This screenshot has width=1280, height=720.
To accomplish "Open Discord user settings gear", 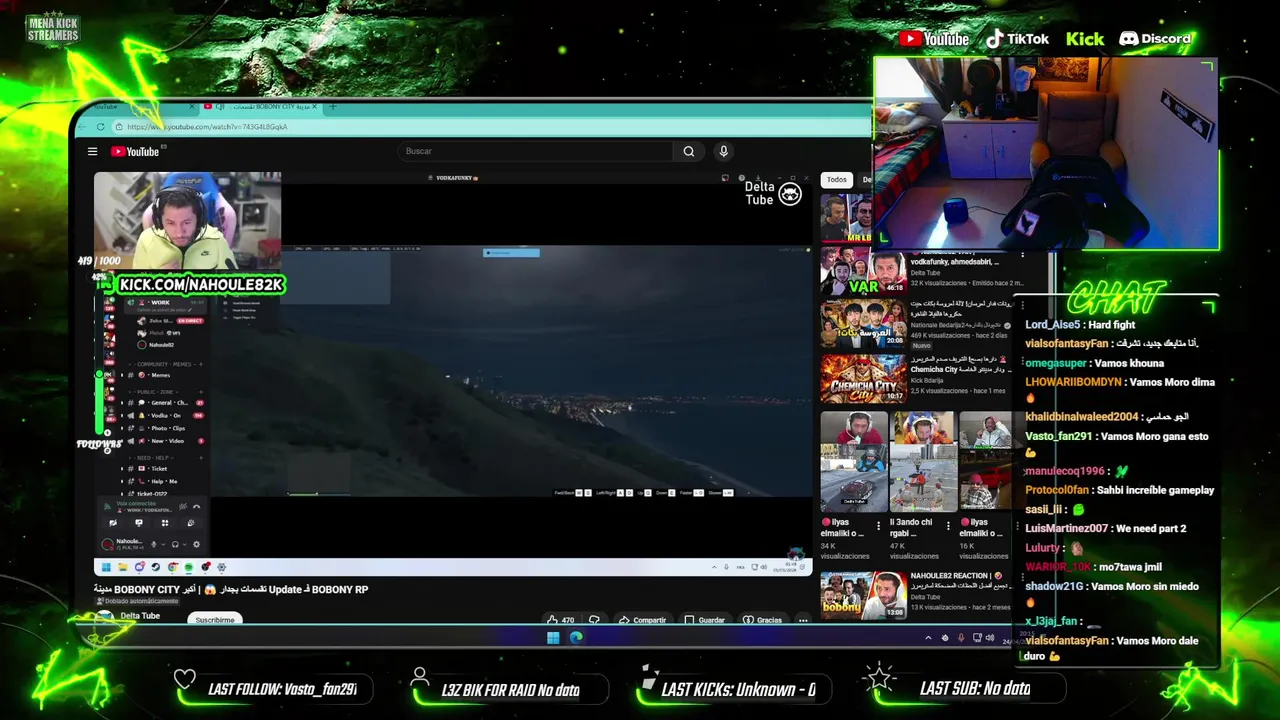I will (x=196, y=544).
